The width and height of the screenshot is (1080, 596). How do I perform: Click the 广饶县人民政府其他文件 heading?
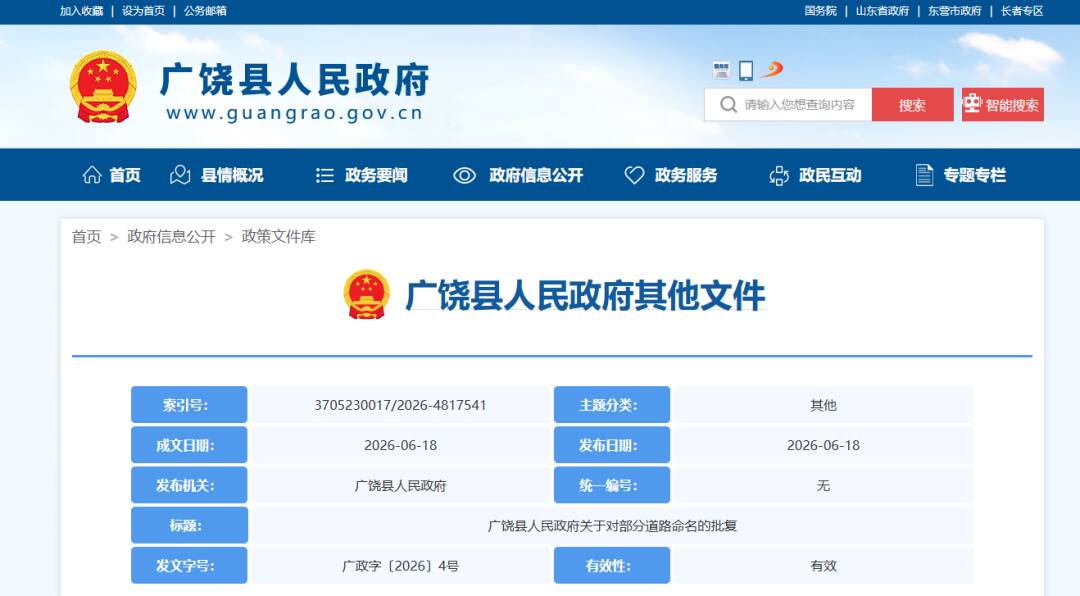point(585,296)
